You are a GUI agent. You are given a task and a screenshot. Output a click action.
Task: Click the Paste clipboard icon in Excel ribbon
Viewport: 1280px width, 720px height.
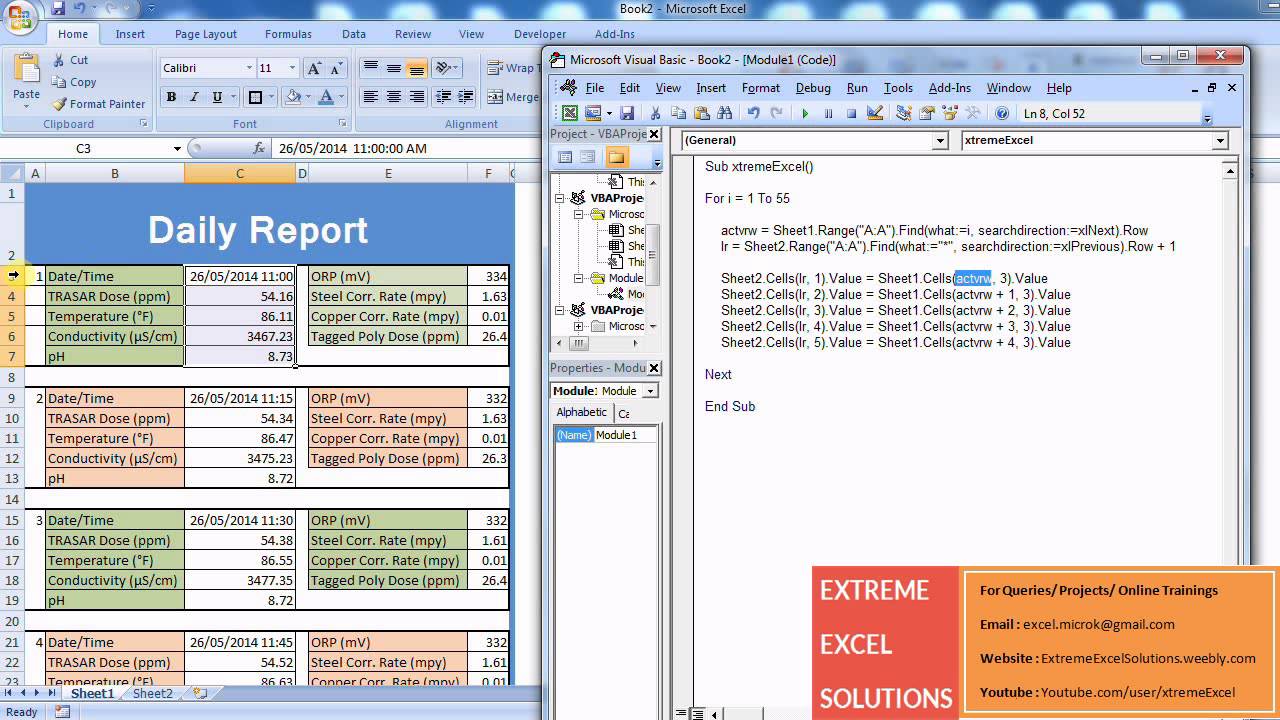(x=27, y=69)
